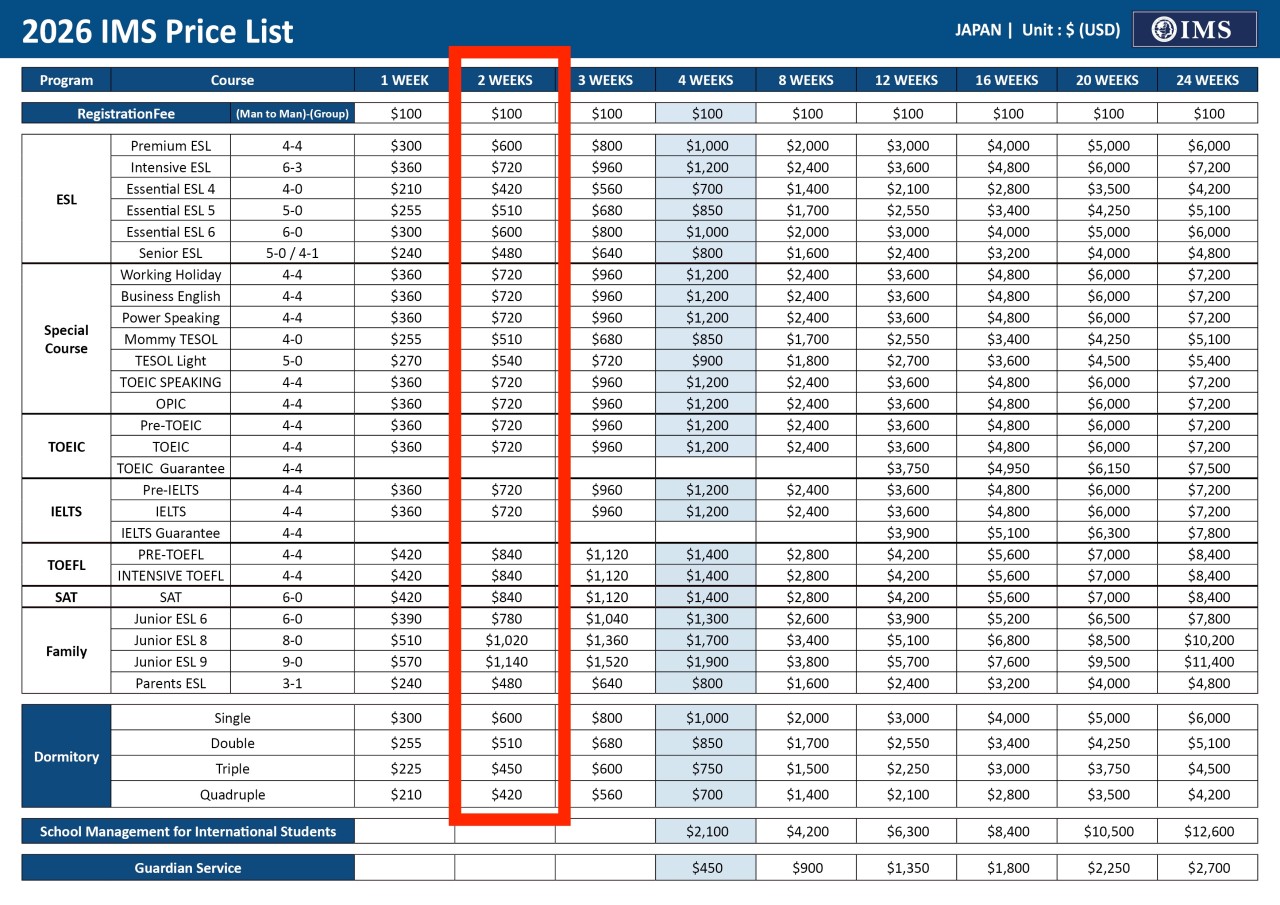The width and height of the screenshot is (1280, 905).
Task: Click TESOL Light 1 WEEK price $270
Action: 405,361
